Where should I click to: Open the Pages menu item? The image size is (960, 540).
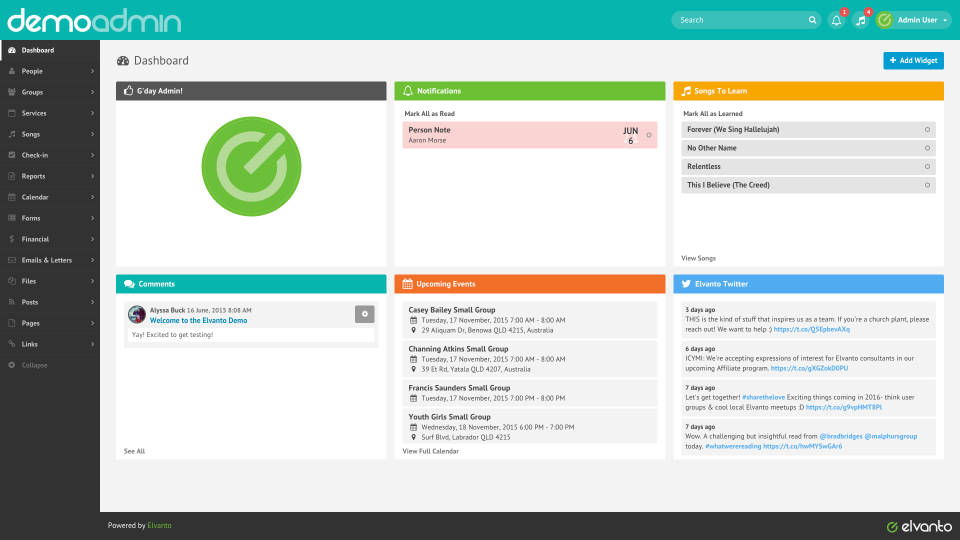(50, 323)
